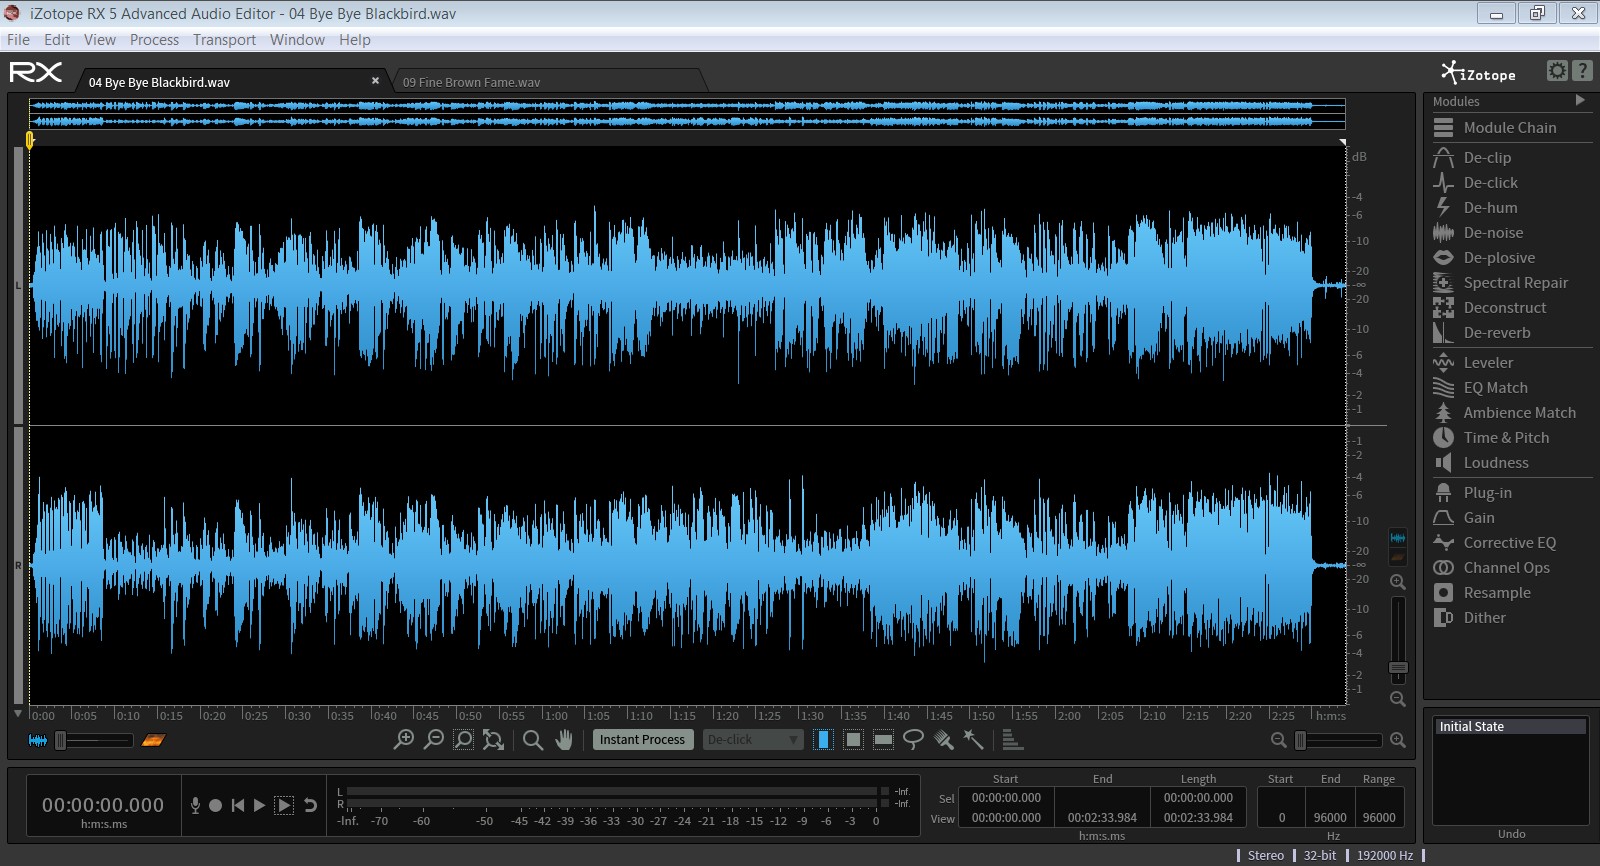Click the zoom in tool magnifier
Screen dimensions: 1600x866
pos(403,740)
